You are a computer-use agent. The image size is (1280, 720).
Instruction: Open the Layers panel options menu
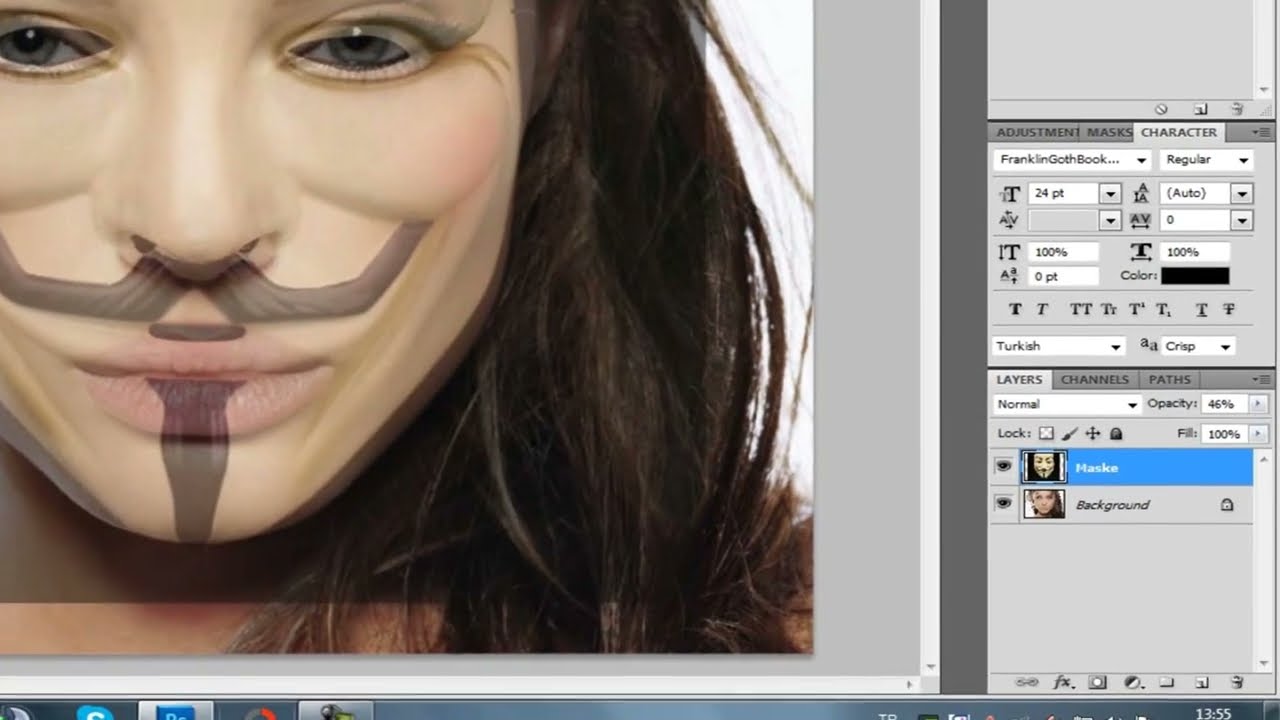1261,380
